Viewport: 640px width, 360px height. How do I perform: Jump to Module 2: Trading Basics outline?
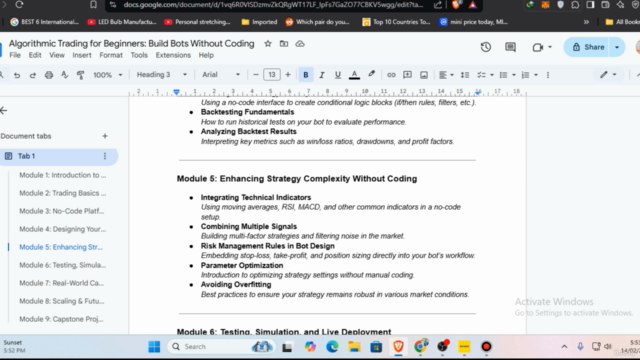tap(62, 193)
